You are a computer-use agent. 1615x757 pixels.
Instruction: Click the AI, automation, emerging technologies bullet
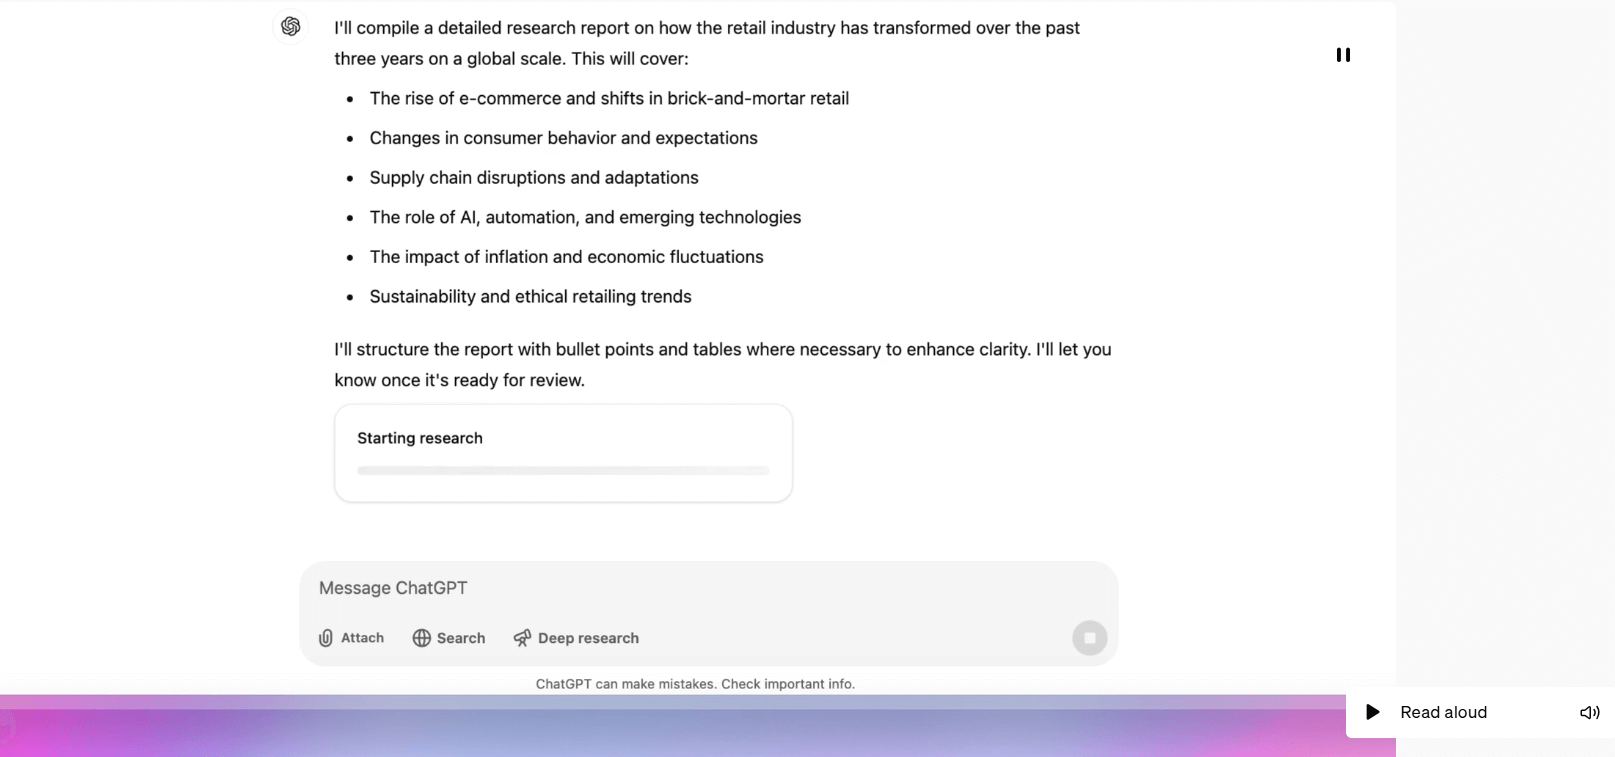(x=585, y=218)
